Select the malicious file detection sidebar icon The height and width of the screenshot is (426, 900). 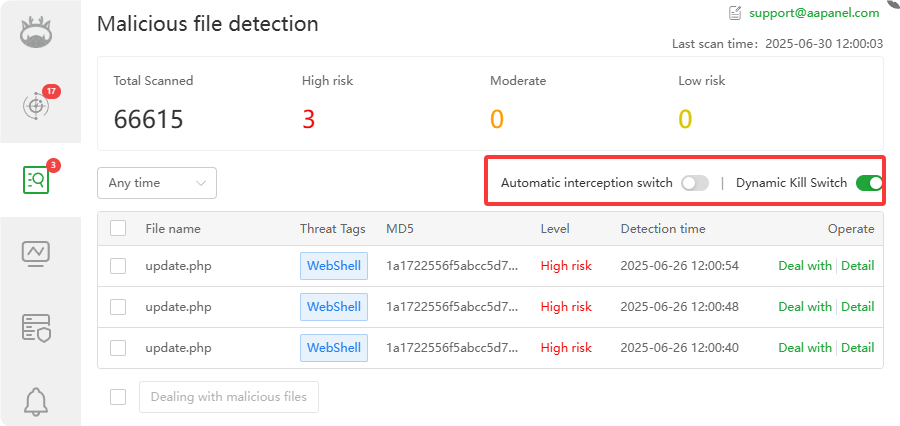pyautogui.click(x=38, y=180)
